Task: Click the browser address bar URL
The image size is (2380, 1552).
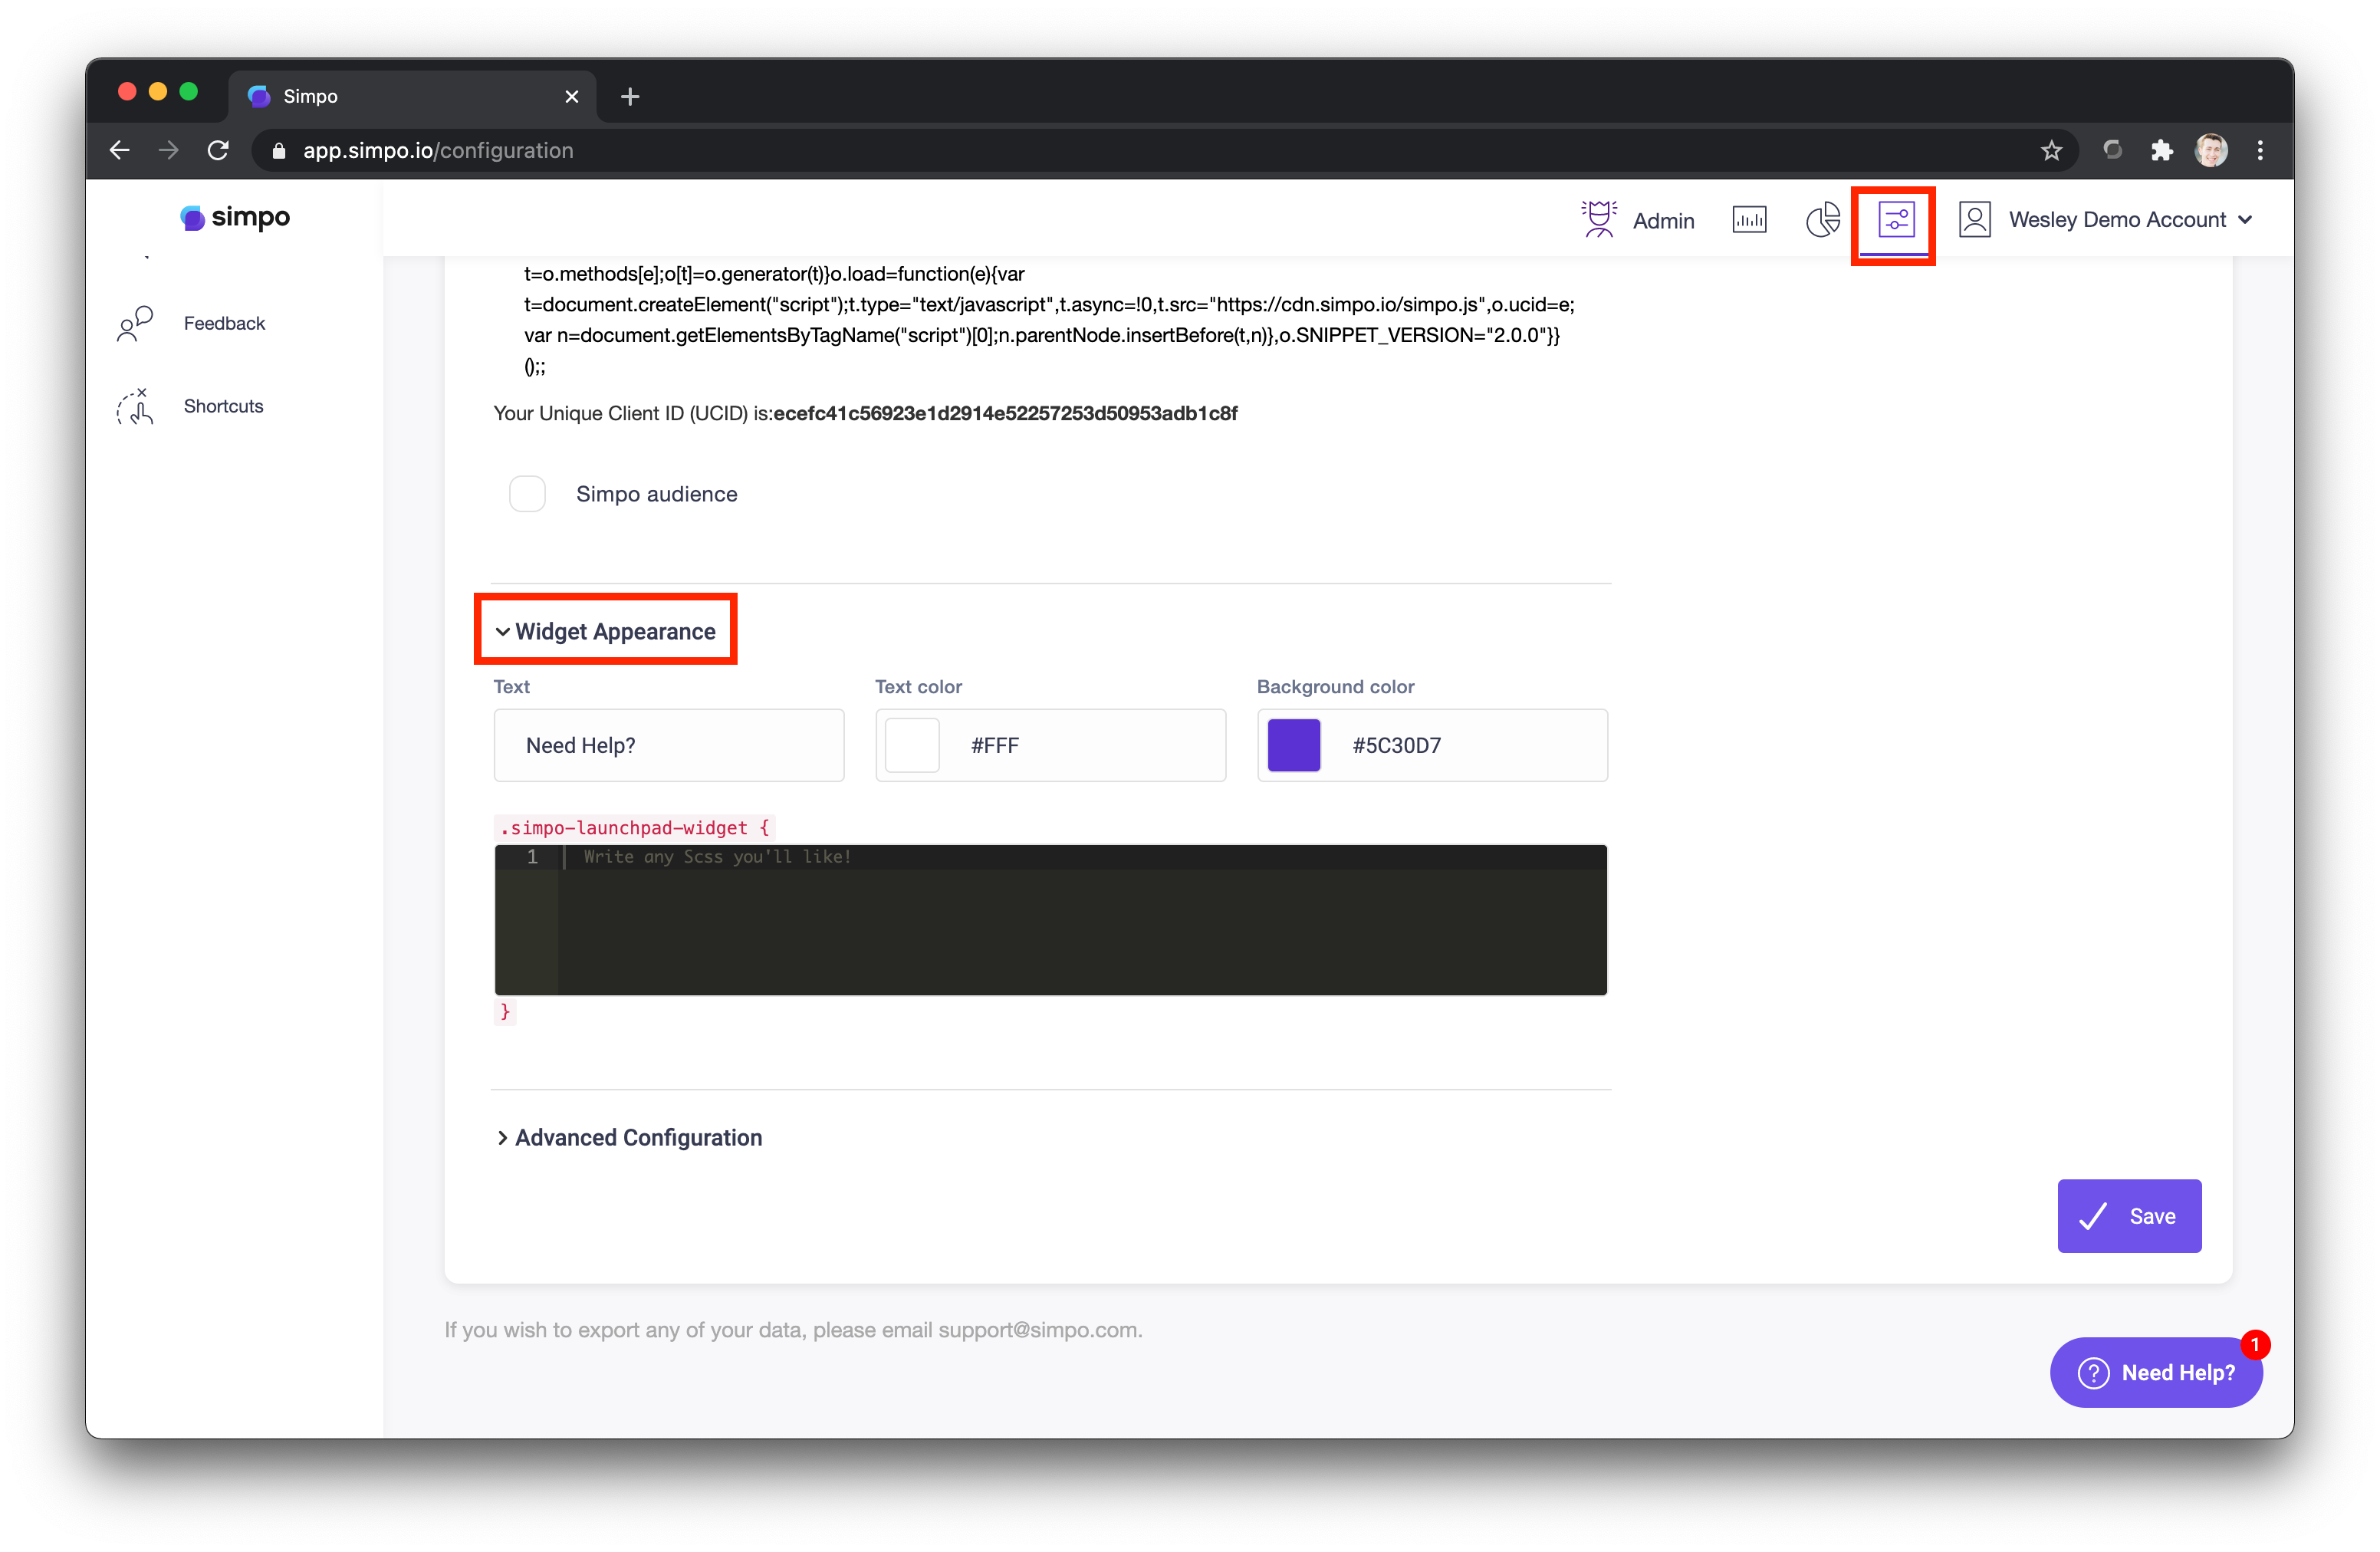Action: [438, 150]
